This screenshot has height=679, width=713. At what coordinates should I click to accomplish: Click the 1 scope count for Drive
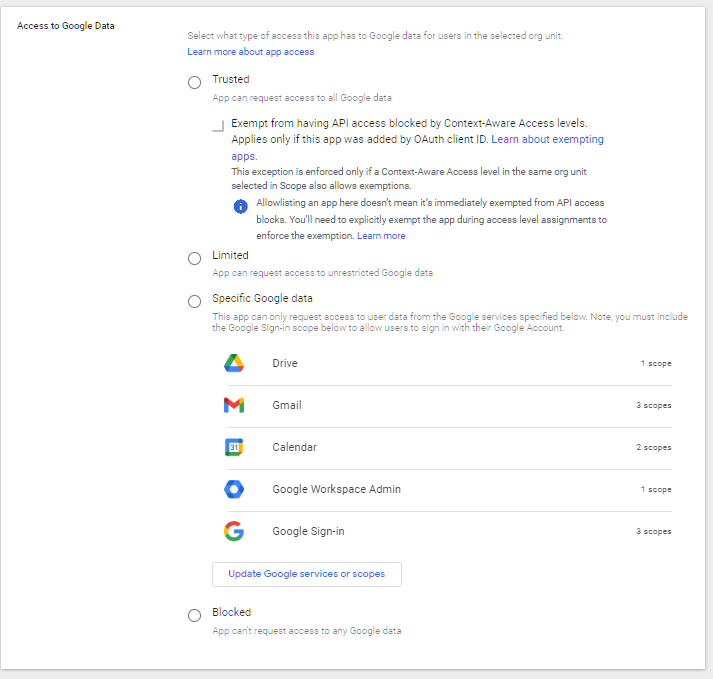(656, 363)
